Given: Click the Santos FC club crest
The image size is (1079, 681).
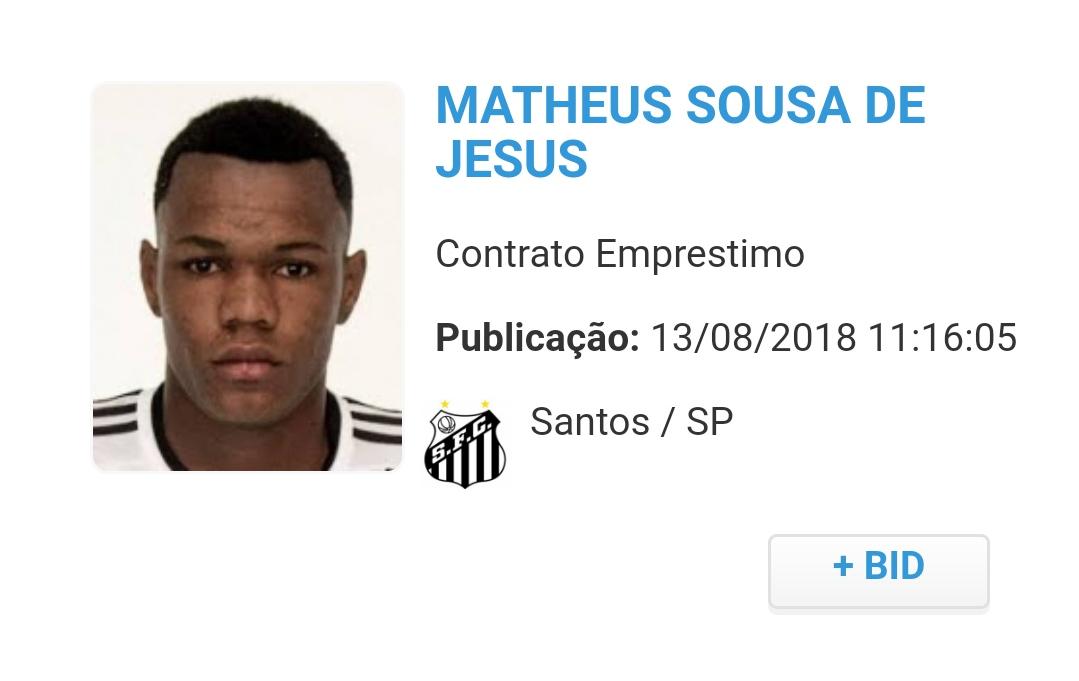Looking at the screenshot, I should tap(465, 445).
